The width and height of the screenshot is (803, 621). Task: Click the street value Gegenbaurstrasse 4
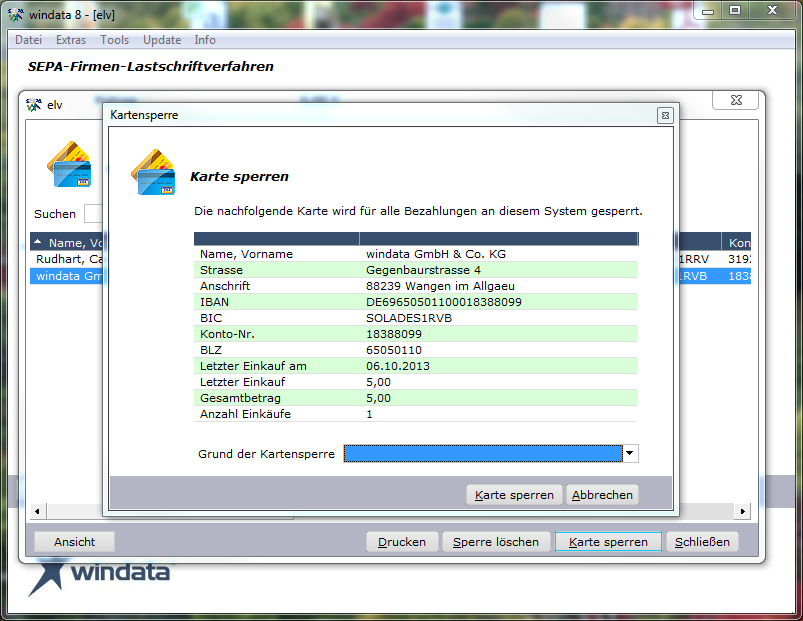pos(423,270)
